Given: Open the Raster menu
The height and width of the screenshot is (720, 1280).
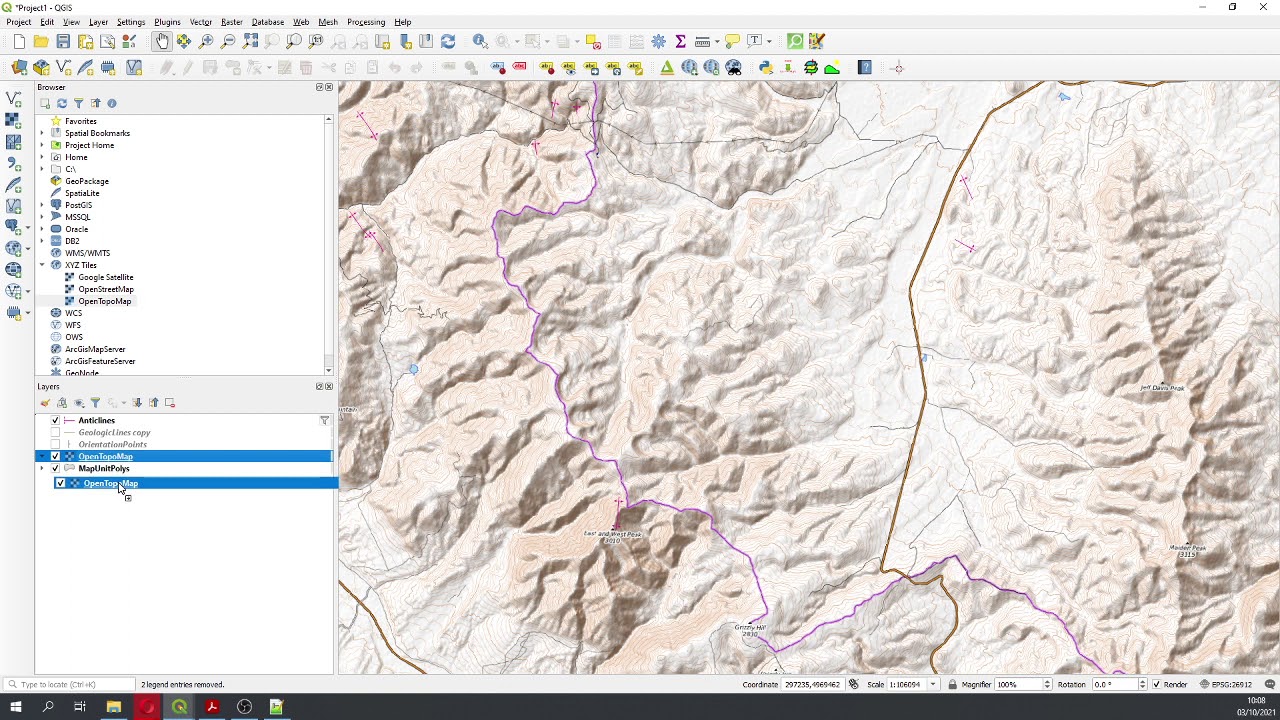Looking at the screenshot, I should [232, 22].
